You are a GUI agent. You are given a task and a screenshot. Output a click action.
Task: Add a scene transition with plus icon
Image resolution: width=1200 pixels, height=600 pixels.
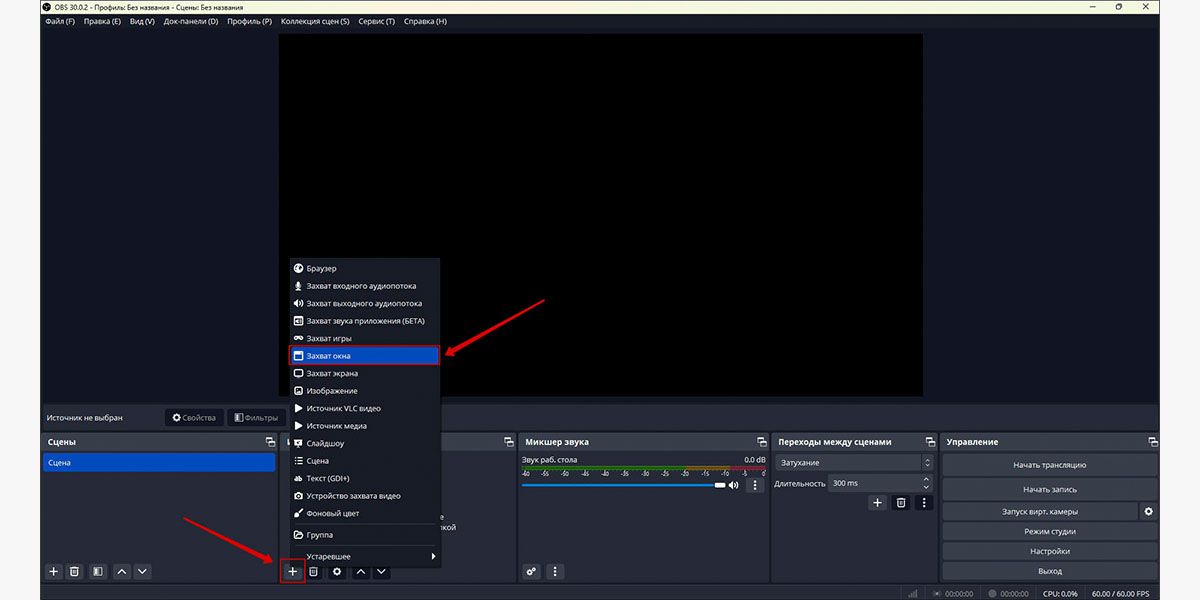coord(877,503)
